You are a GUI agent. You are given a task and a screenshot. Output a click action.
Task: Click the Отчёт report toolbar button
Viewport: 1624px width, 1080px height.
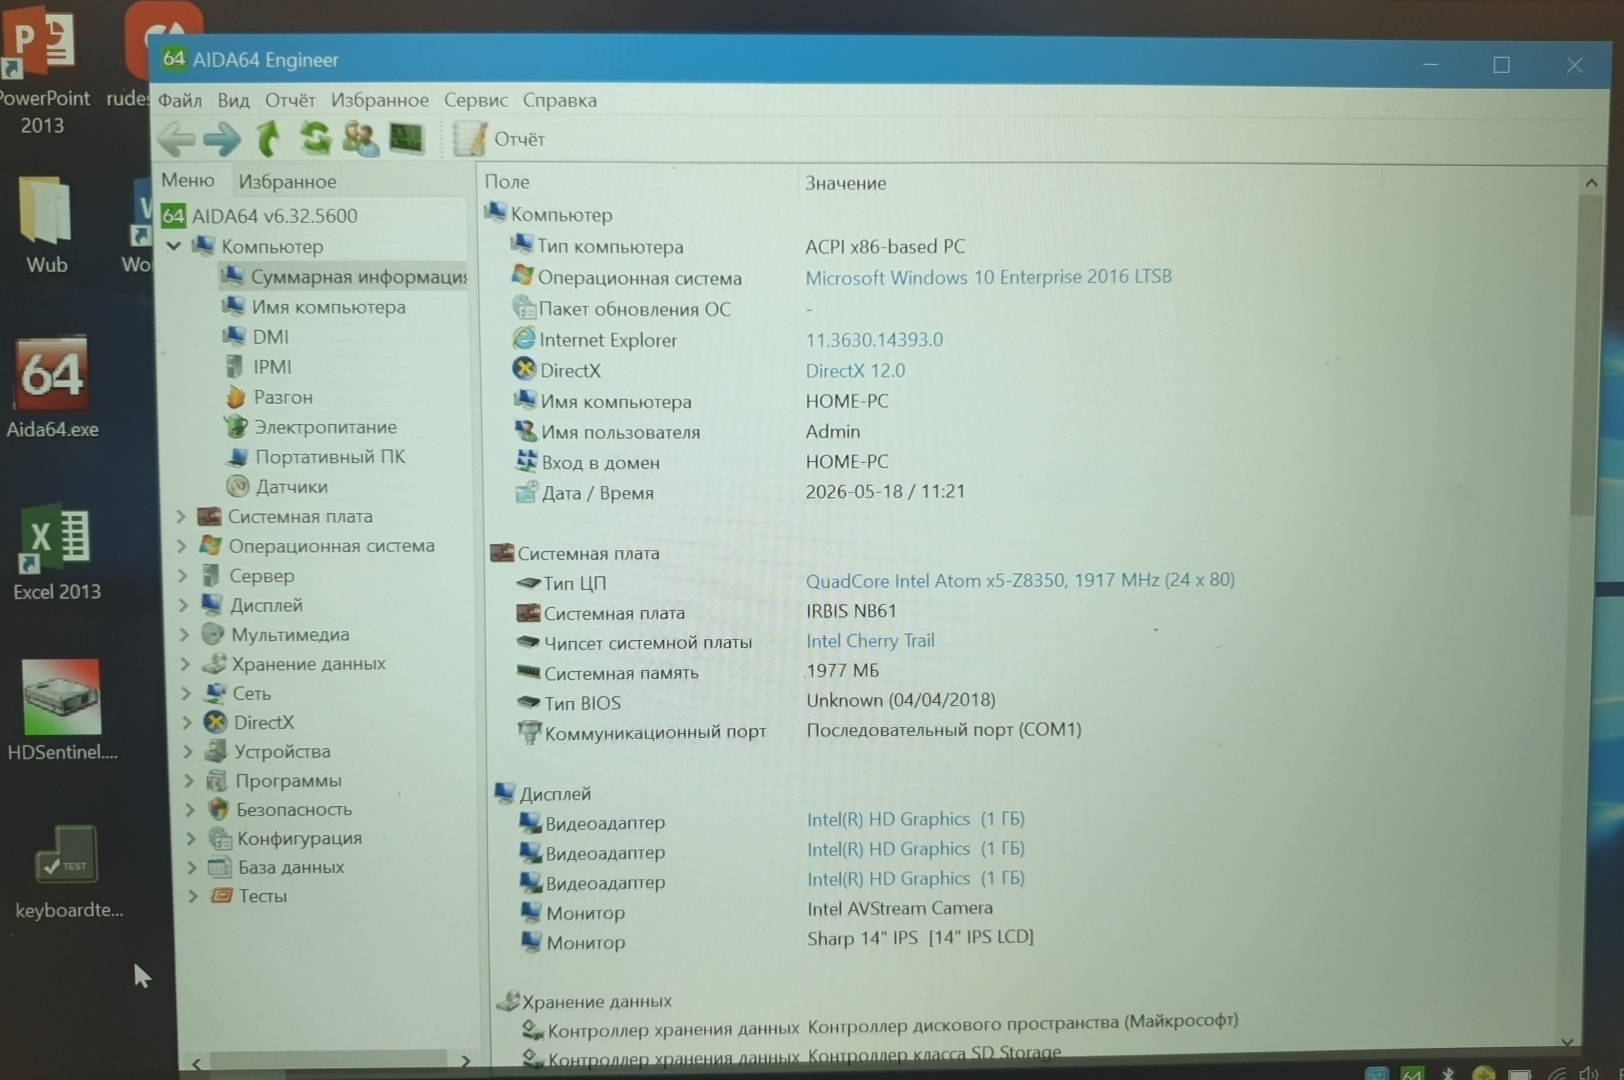(499, 139)
